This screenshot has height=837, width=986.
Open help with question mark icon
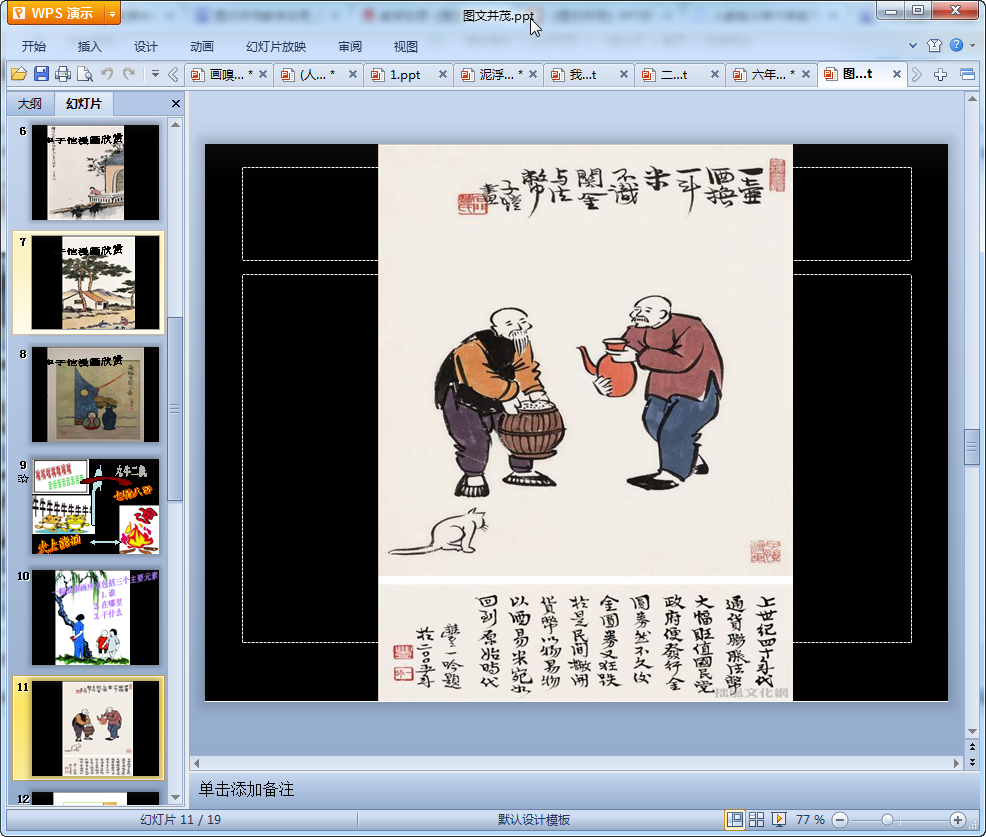click(956, 45)
